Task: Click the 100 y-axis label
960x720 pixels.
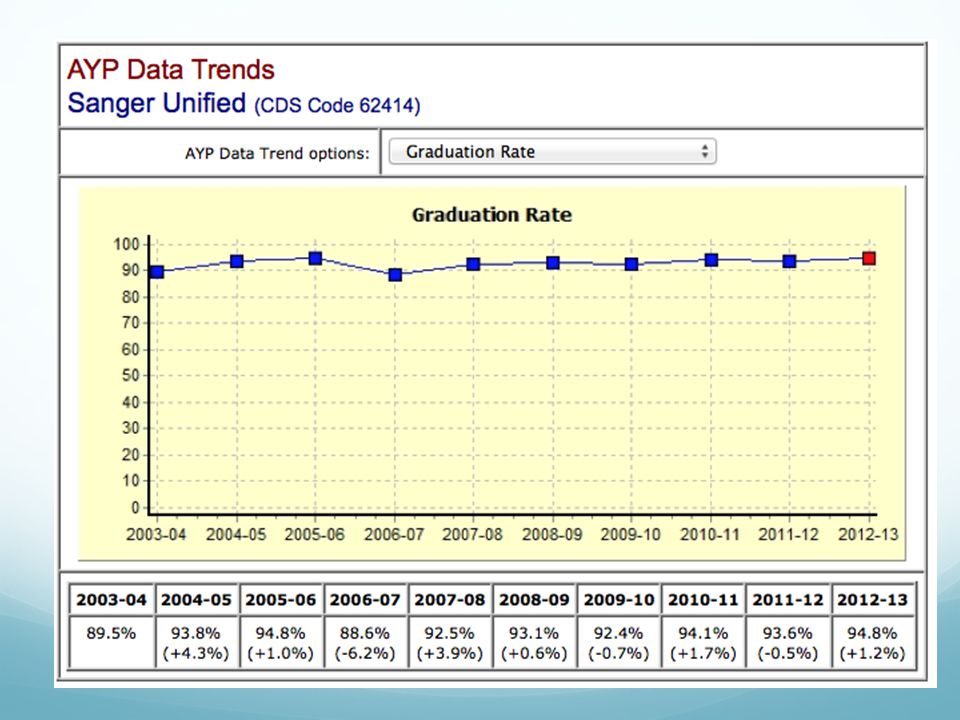Action: pos(127,244)
